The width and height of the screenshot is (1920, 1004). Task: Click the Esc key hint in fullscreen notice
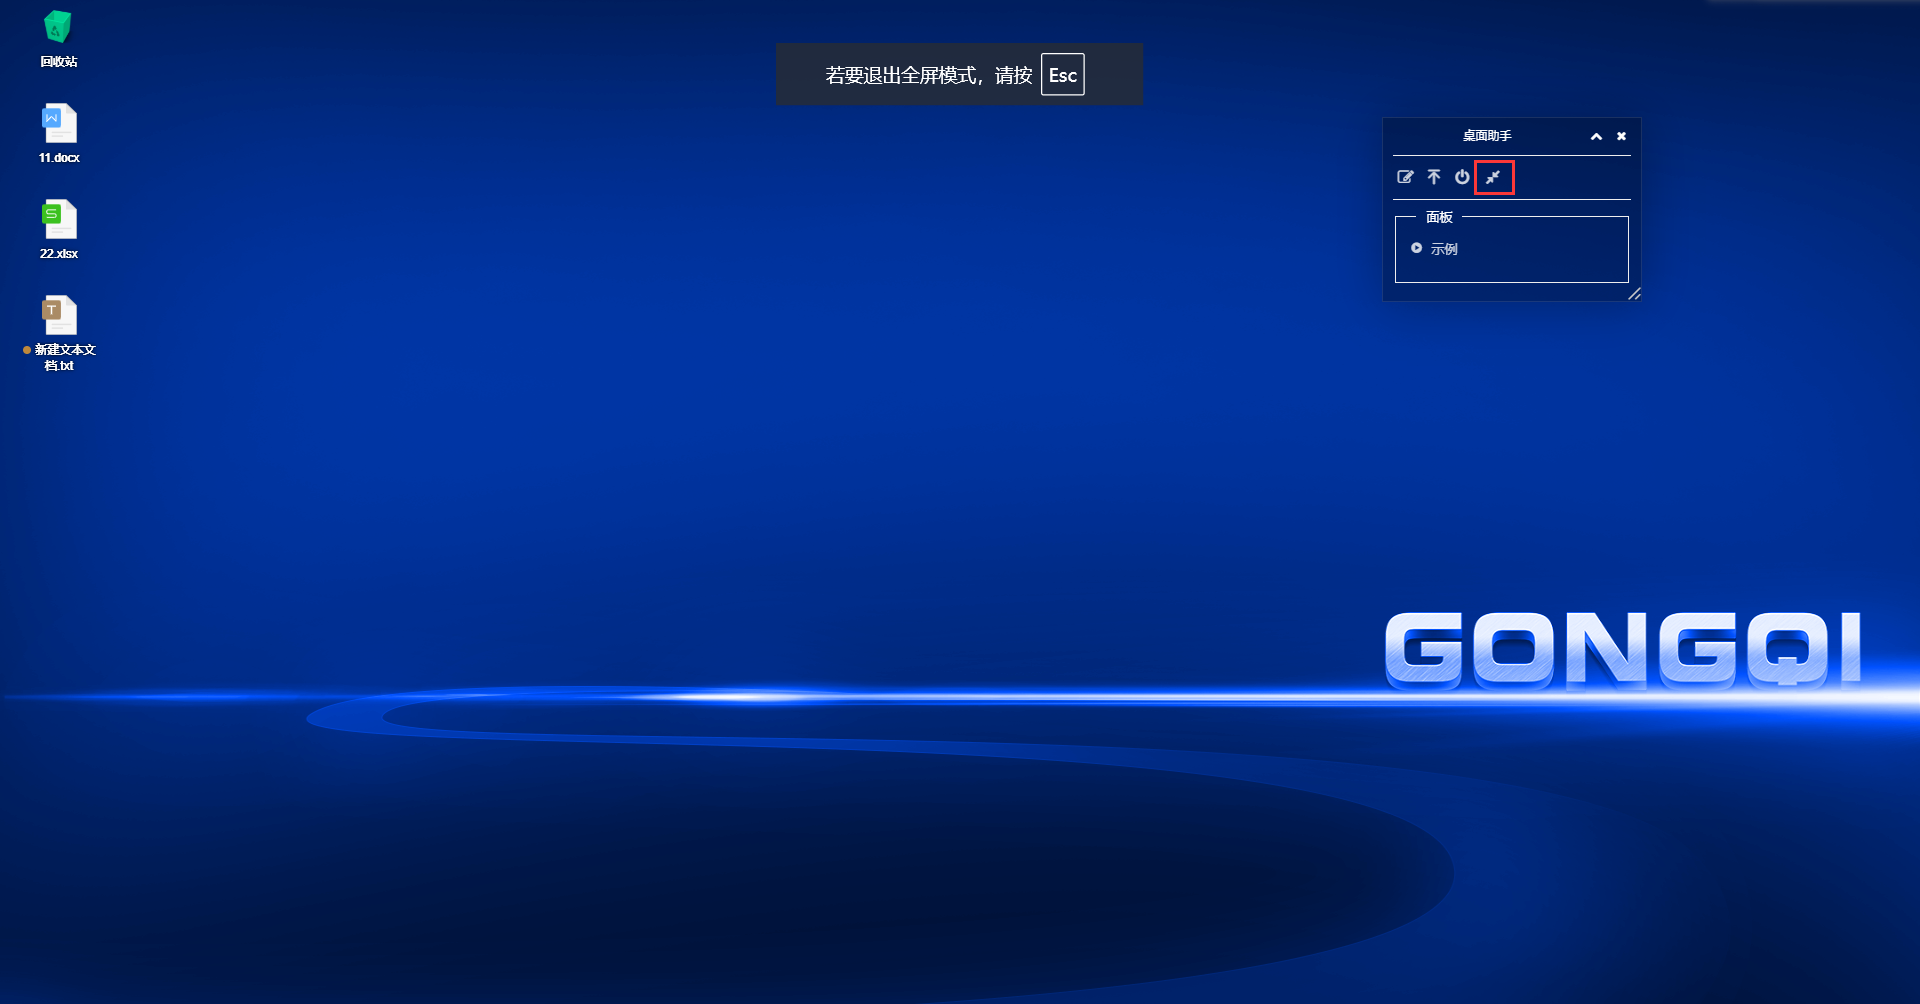point(1062,75)
